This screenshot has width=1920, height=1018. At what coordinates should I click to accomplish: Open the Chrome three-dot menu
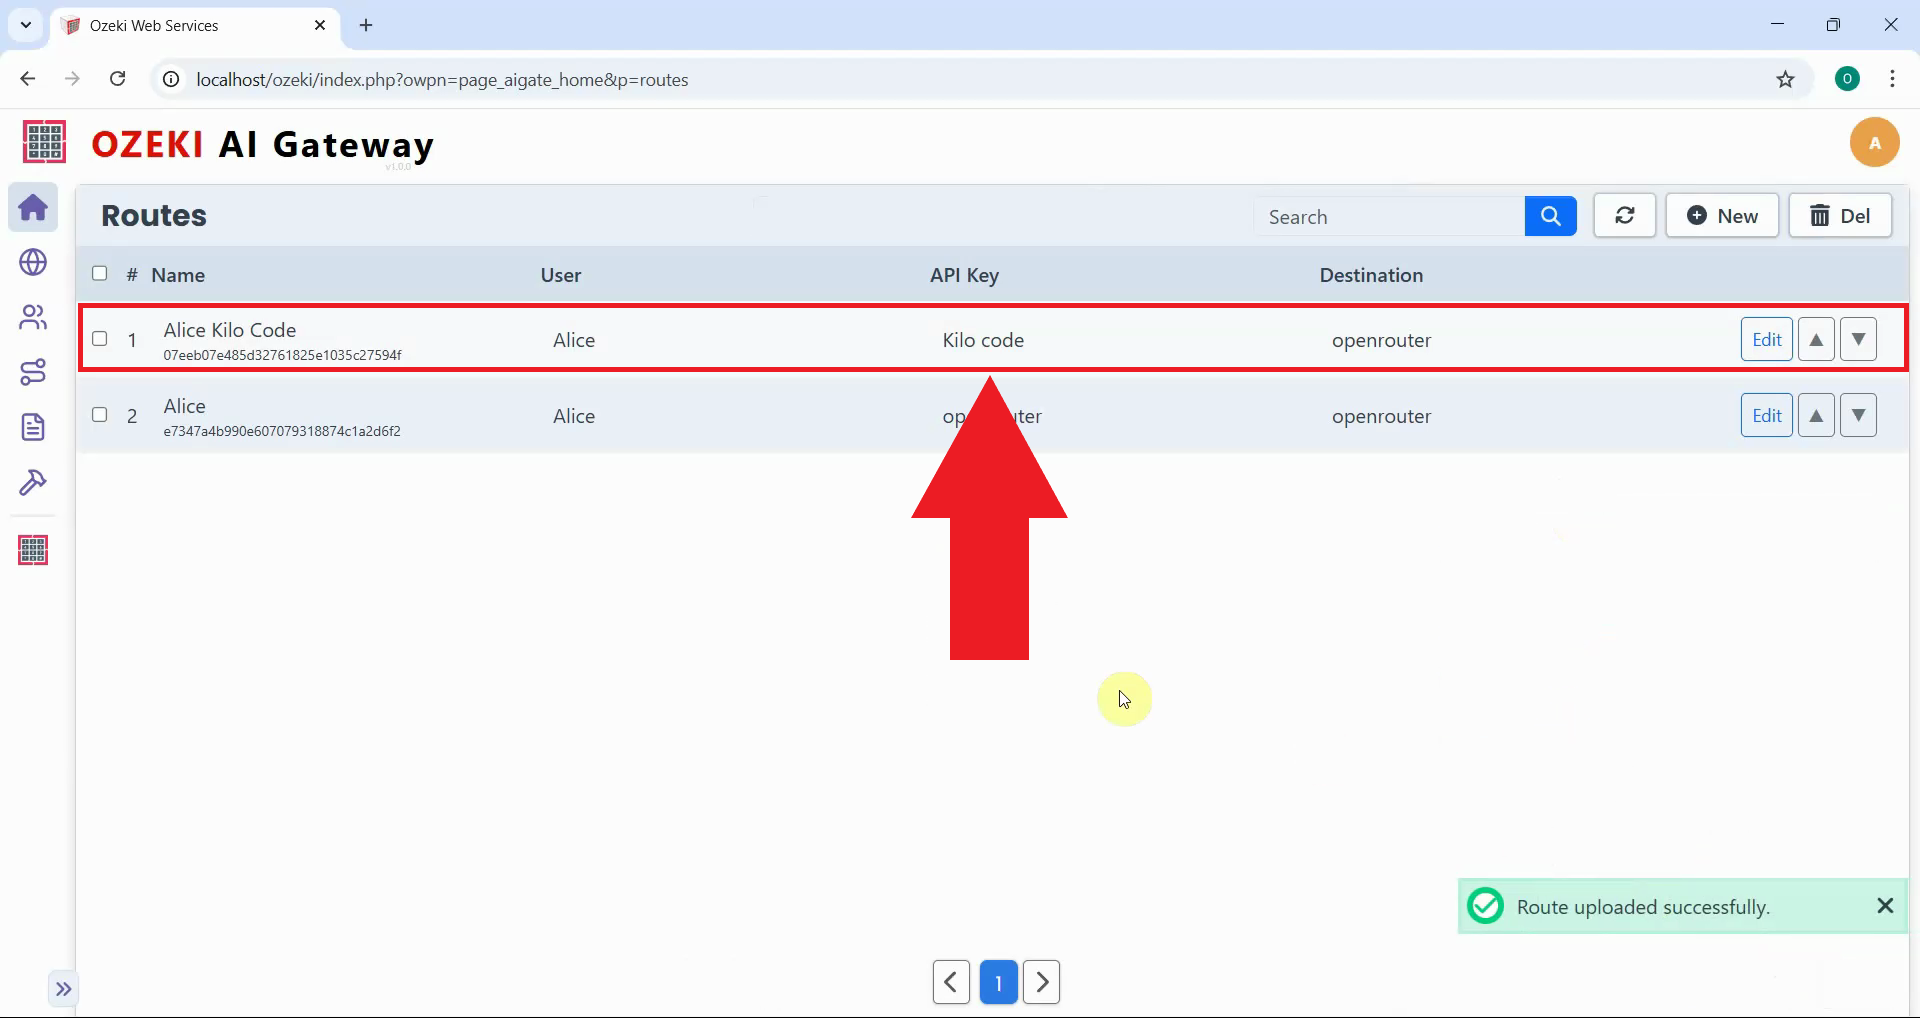1892,79
